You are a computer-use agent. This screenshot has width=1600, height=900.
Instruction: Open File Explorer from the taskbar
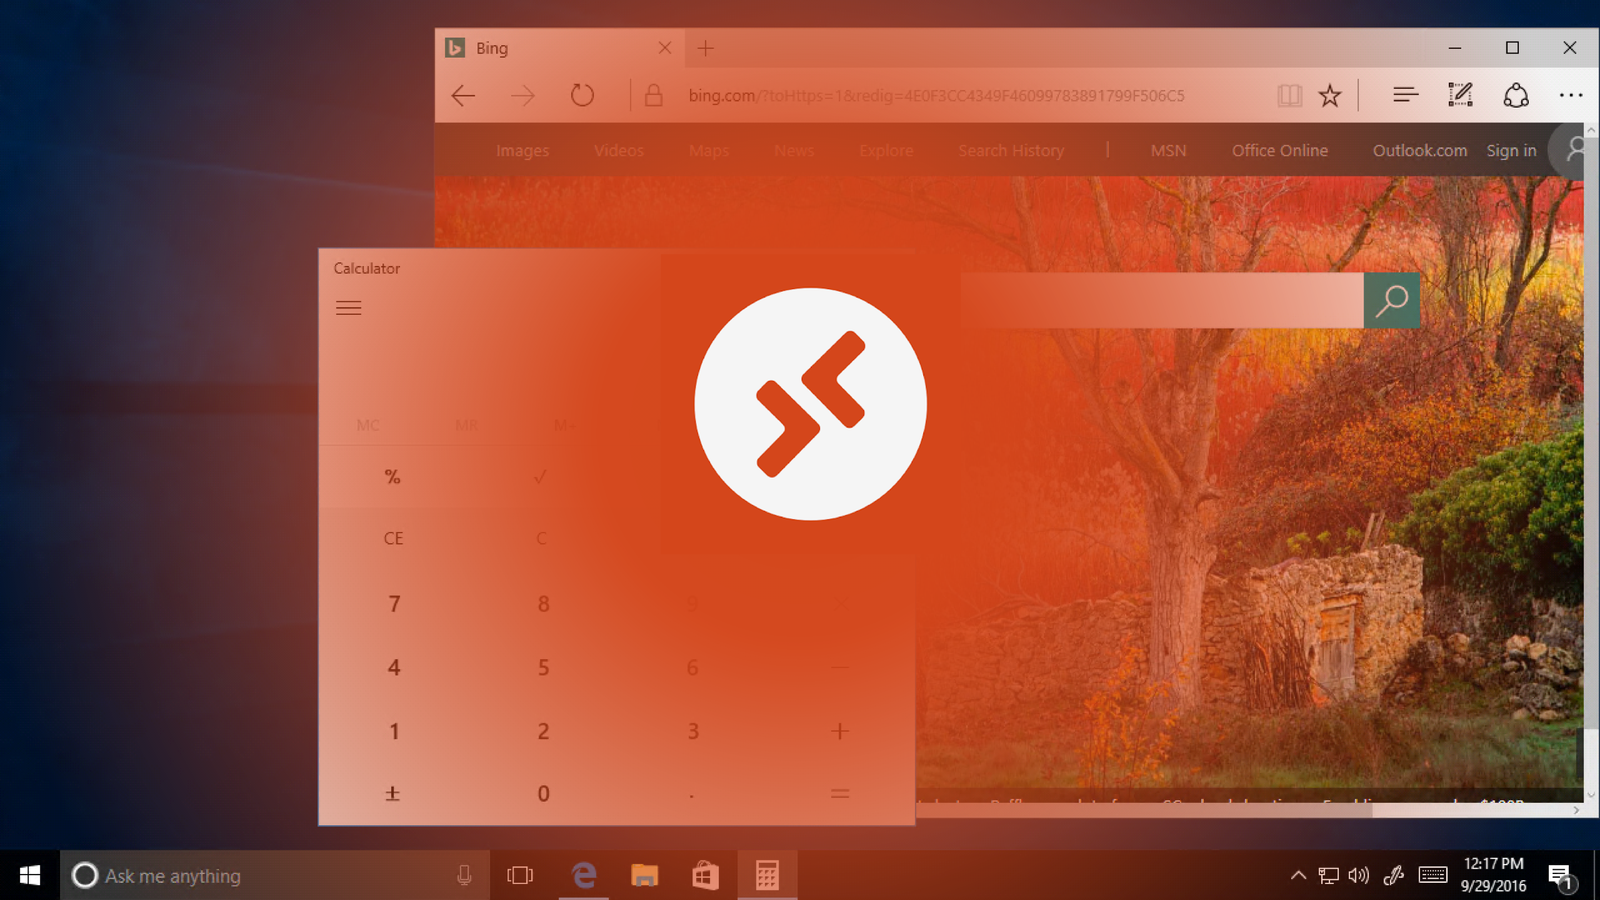point(644,875)
